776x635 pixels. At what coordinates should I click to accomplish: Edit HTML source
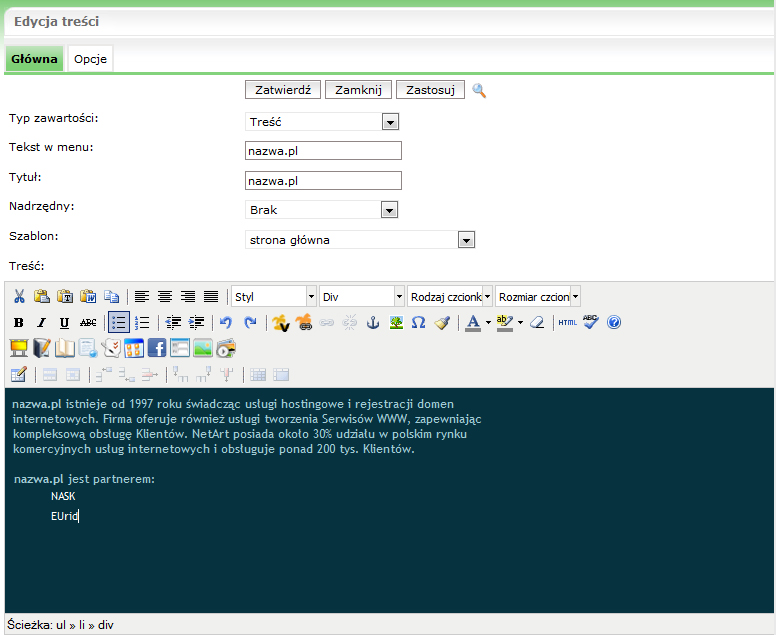pyautogui.click(x=568, y=323)
